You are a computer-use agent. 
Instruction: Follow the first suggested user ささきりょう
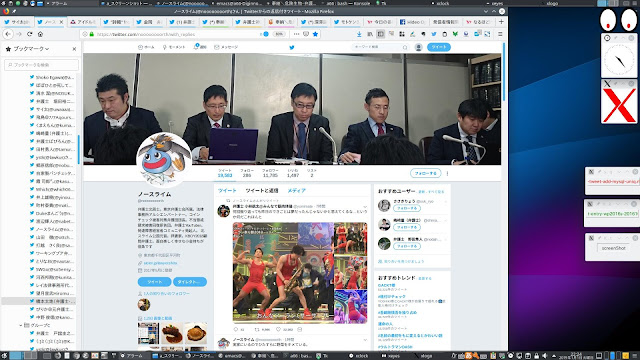click(407, 208)
